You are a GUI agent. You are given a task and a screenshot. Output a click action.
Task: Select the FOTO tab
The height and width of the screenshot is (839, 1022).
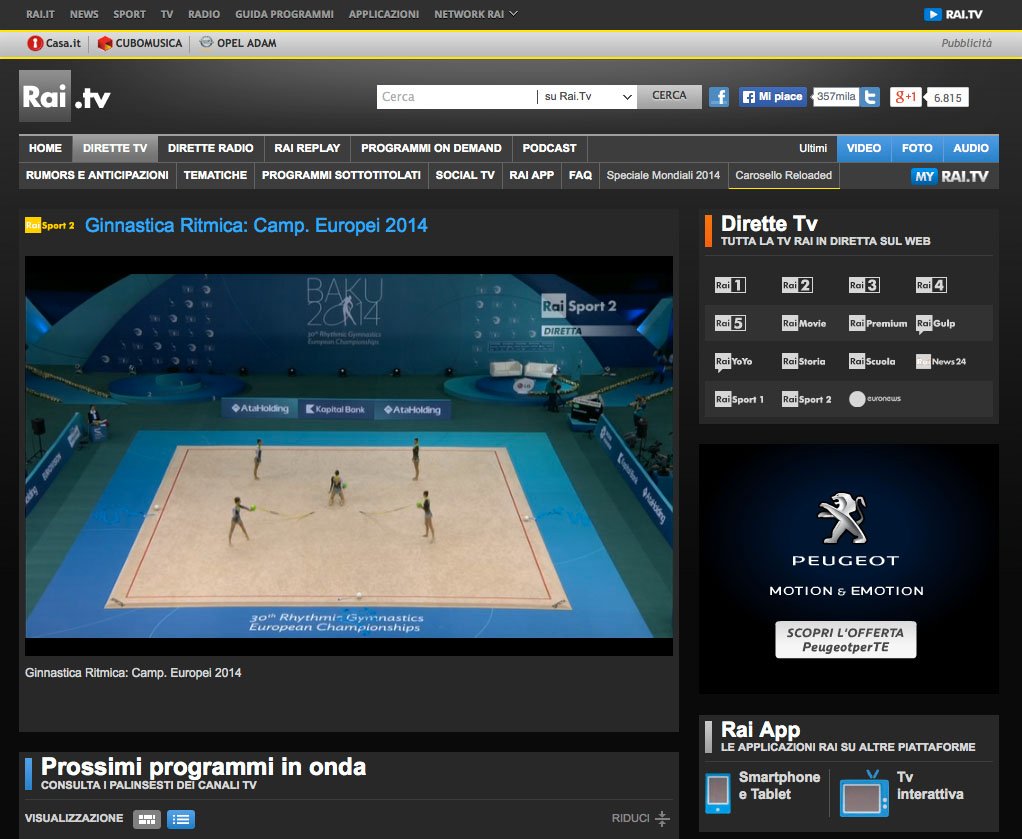tap(917, 148)
